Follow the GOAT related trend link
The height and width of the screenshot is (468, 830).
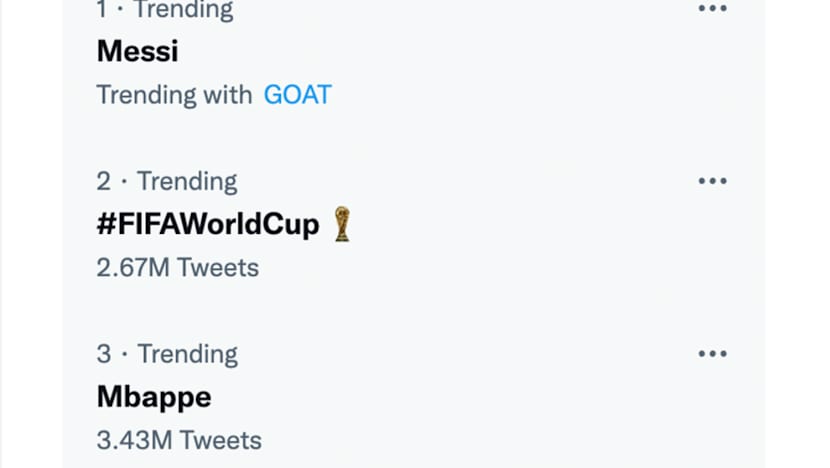coord(297,95)
